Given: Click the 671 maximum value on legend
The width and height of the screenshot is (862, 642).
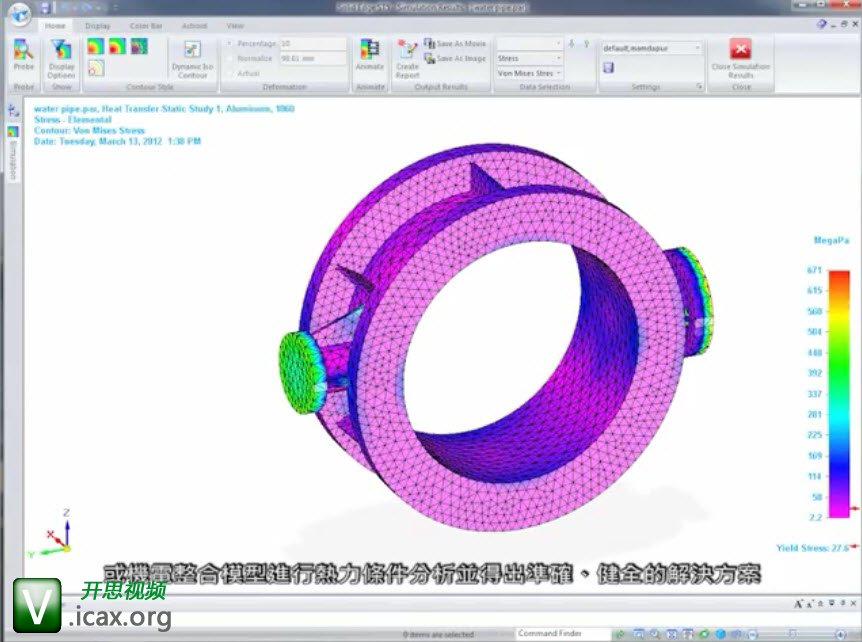Looking at the screenshot, I should [814, 270].
